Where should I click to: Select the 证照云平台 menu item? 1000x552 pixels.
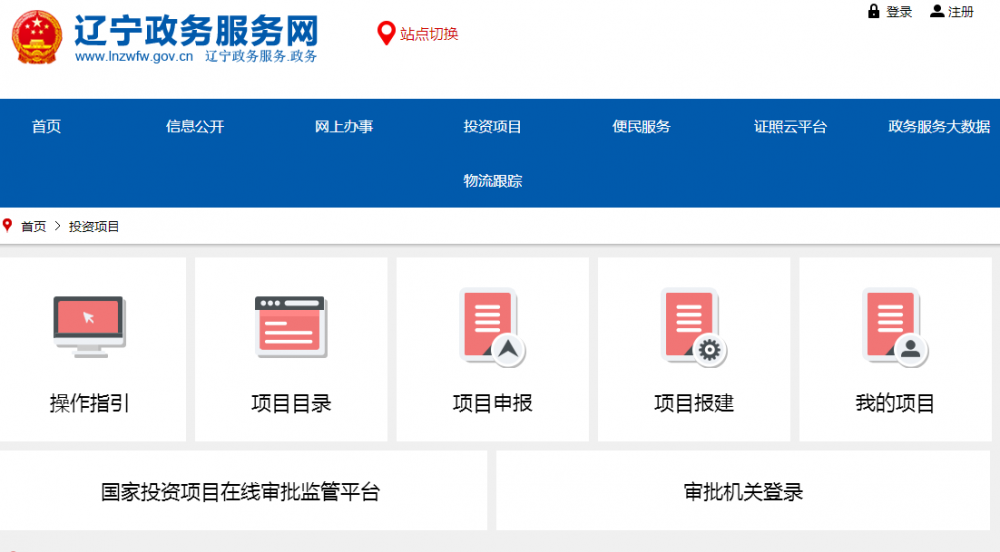click(x=790, y=127)
